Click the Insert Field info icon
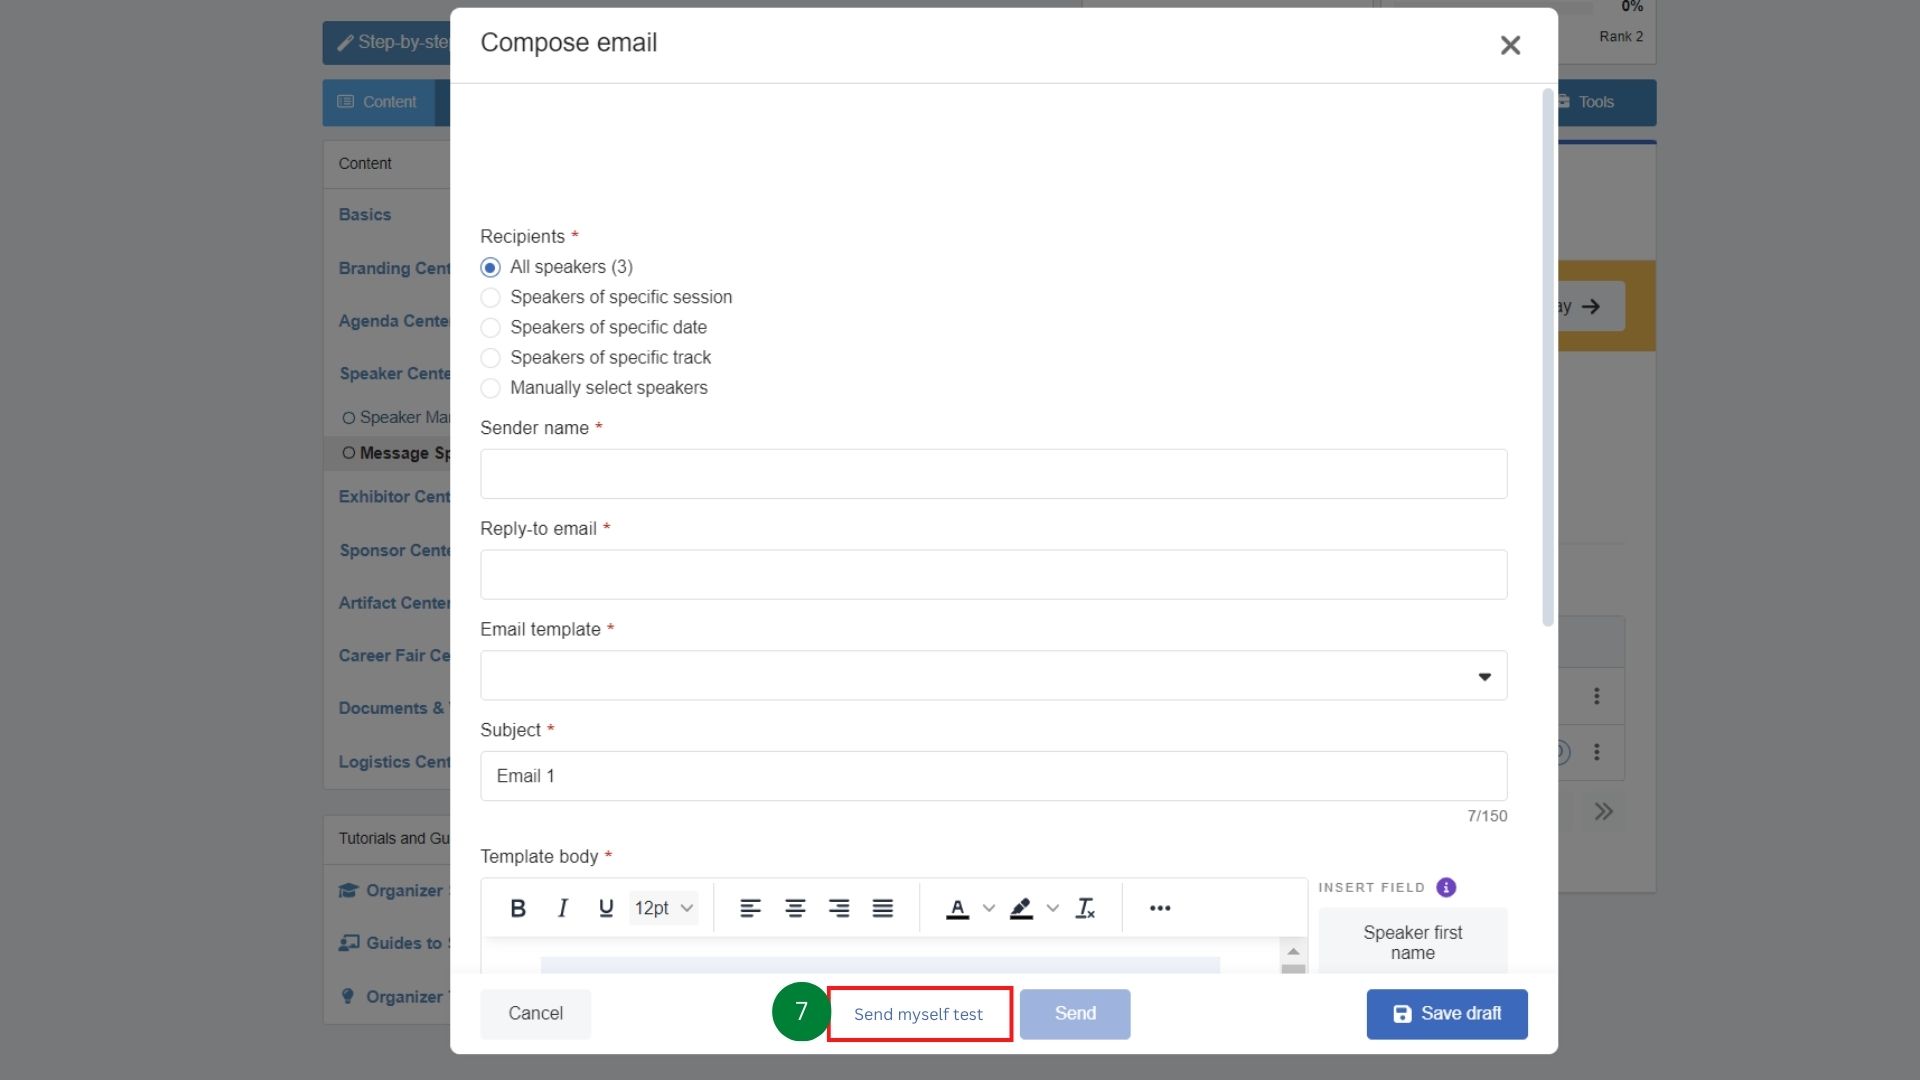 (x=1446, y=887)
